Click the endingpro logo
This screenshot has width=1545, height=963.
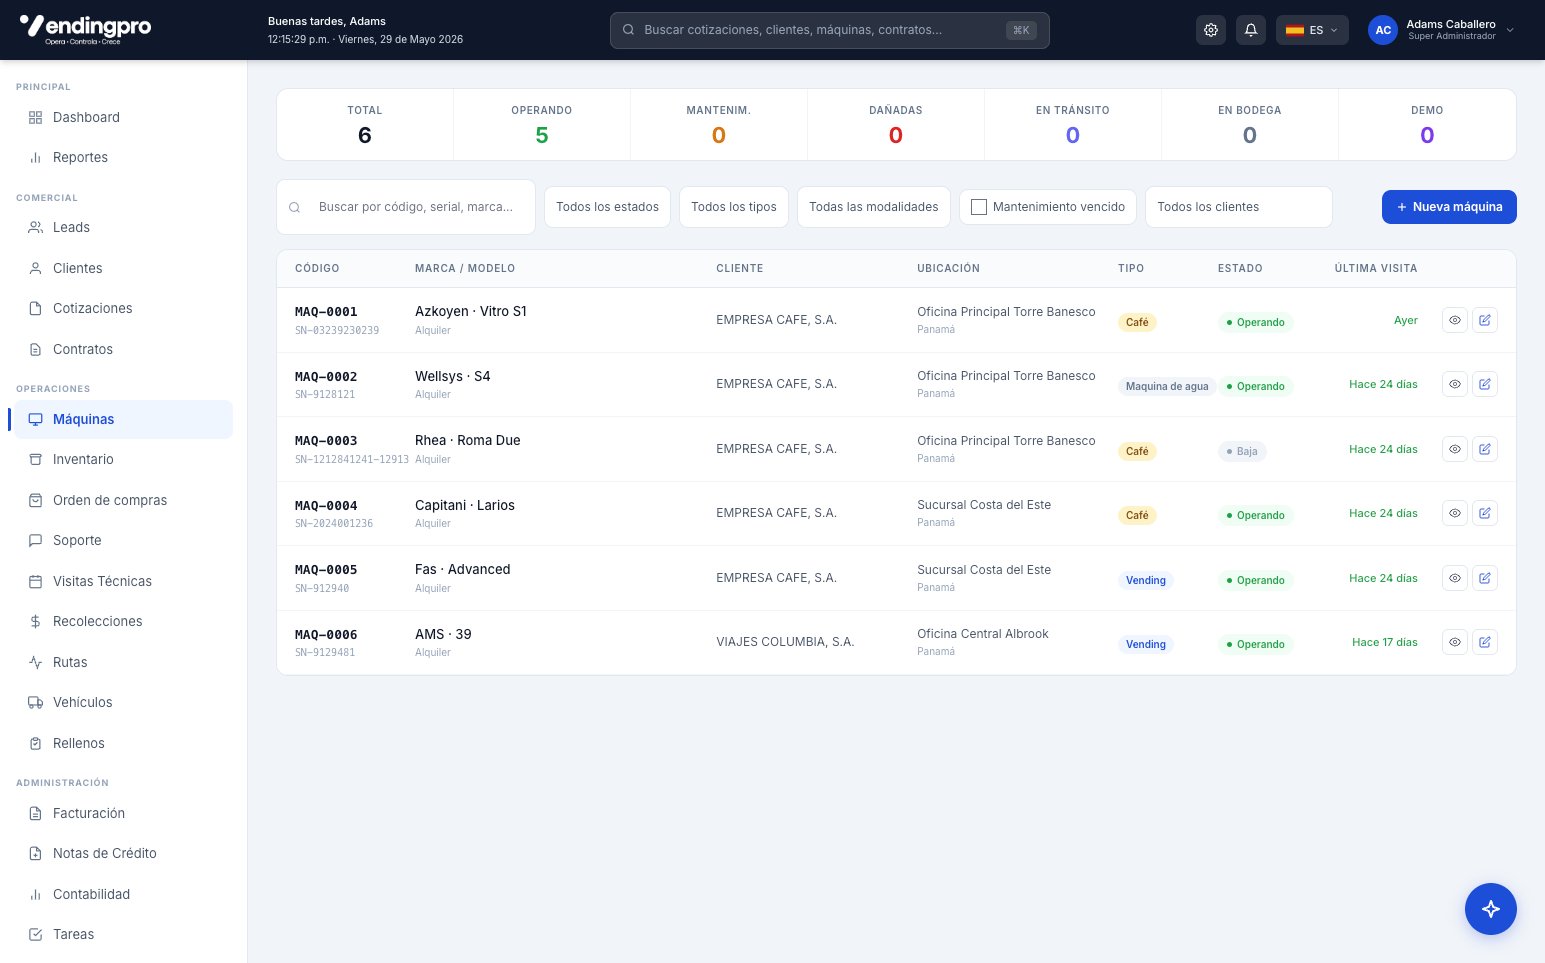click(85, 29)
